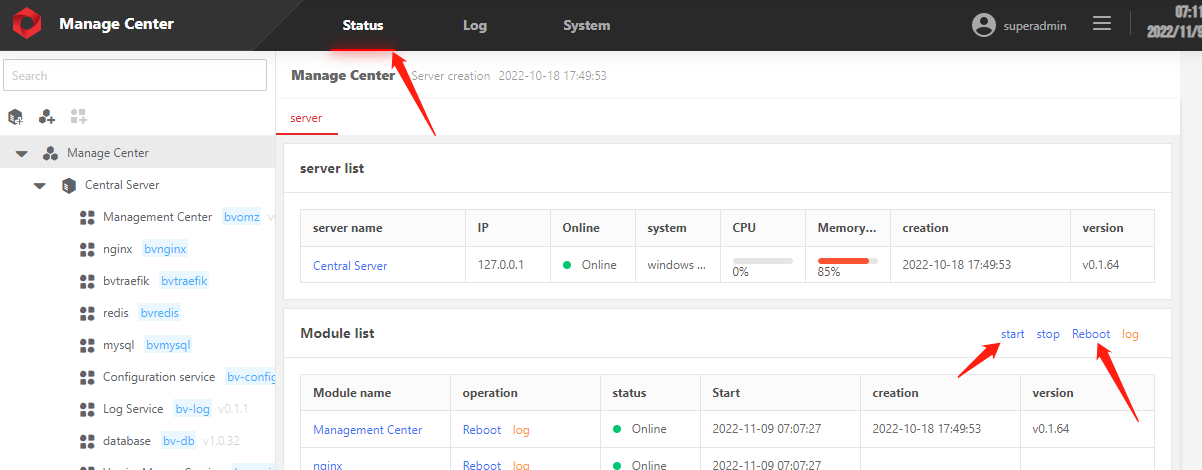The width and height of the screenshot is (1202, 470).
Task: Click the add server icon in sidebar
Action: click(16, 117)
